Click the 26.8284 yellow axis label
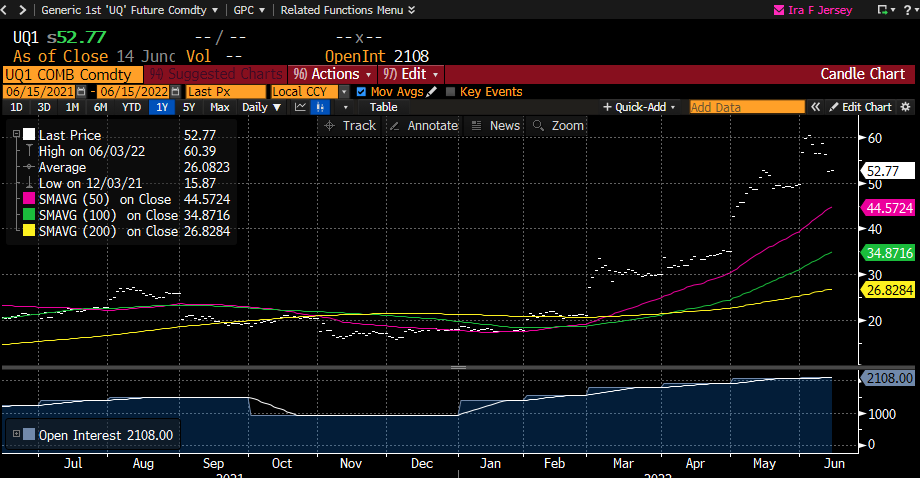This screenshot has height=478, width=920. click(887, 290)
